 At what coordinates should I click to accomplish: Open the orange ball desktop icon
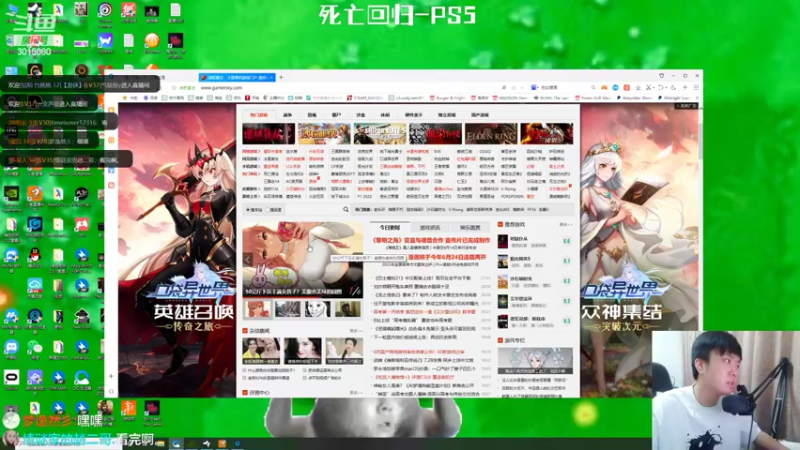click(152, 40)
